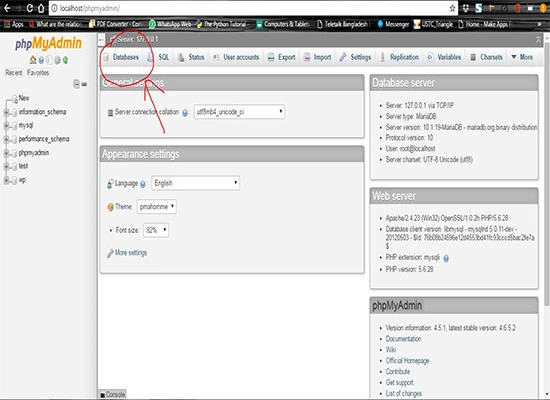Screen dimensions: 550x400
Task: Go to the Import tab
Action: 318,57
